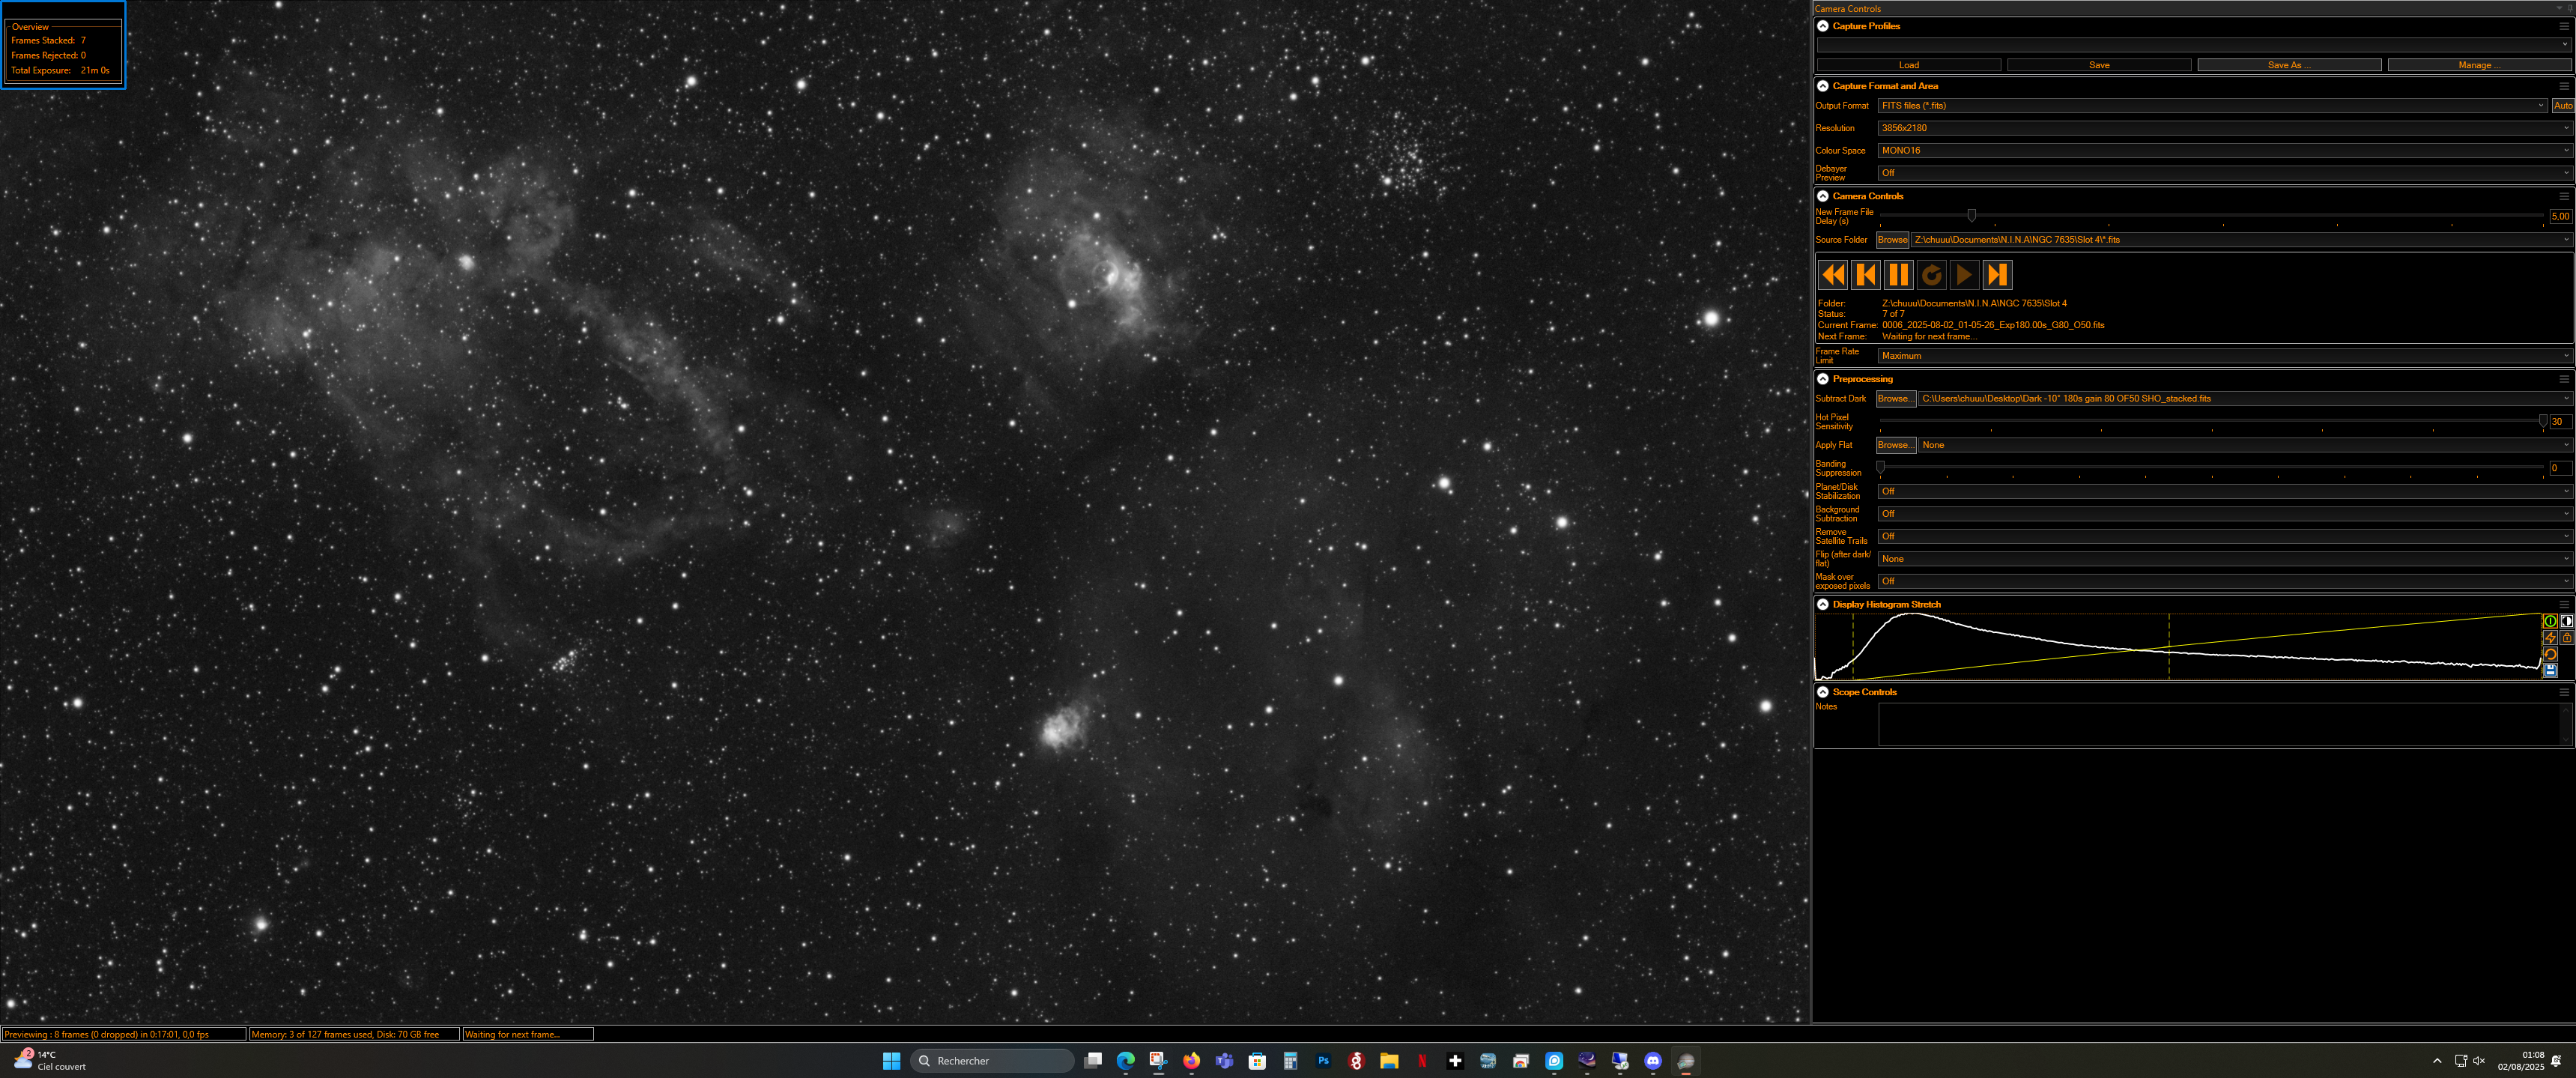Open the Output Format dropdown
The image size is (2576, 1078).
[2210, 106]
